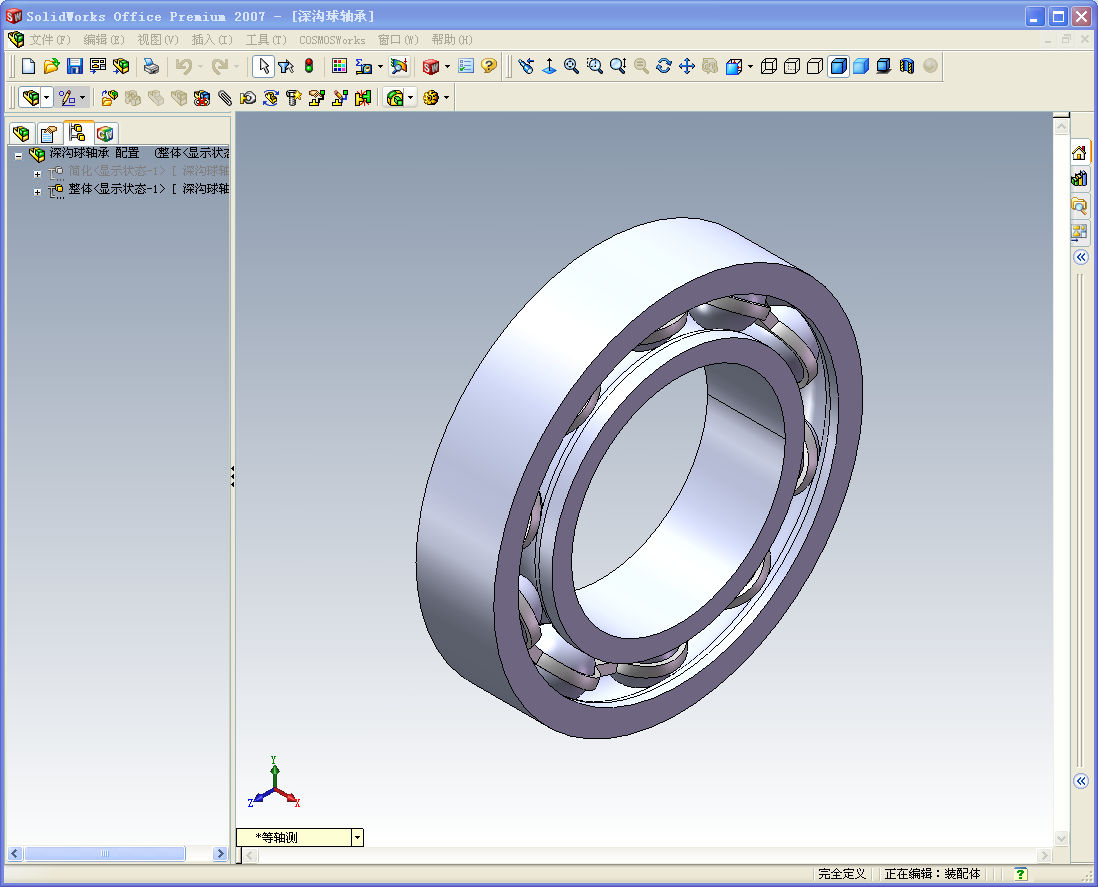Open the 编辑(E) menu
This screenshot has width=1098, height=887.
pyautogui.click(x=104, y=40)
